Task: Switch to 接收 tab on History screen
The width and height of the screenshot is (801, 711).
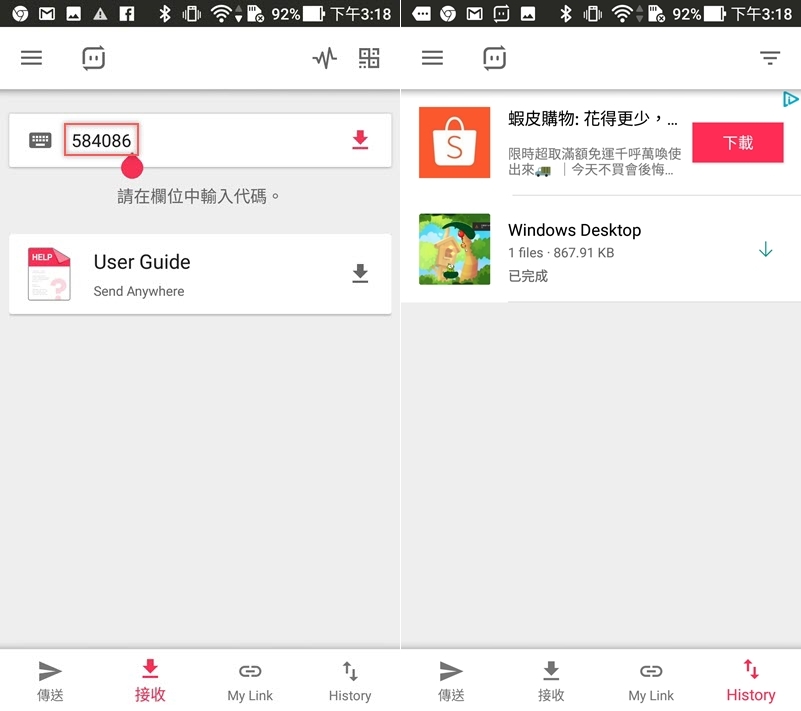Action: point(551,680)
